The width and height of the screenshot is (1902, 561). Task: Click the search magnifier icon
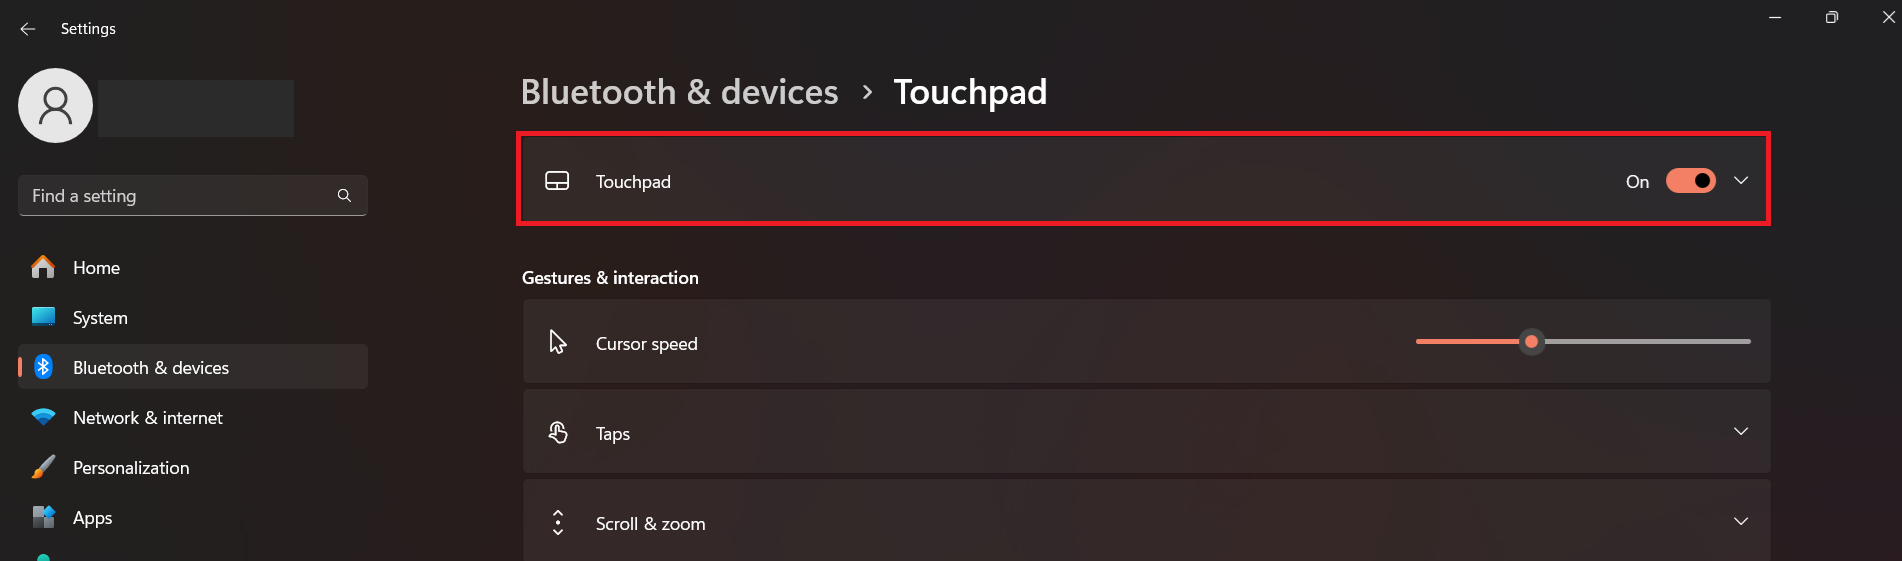click(x=344, y=196)
